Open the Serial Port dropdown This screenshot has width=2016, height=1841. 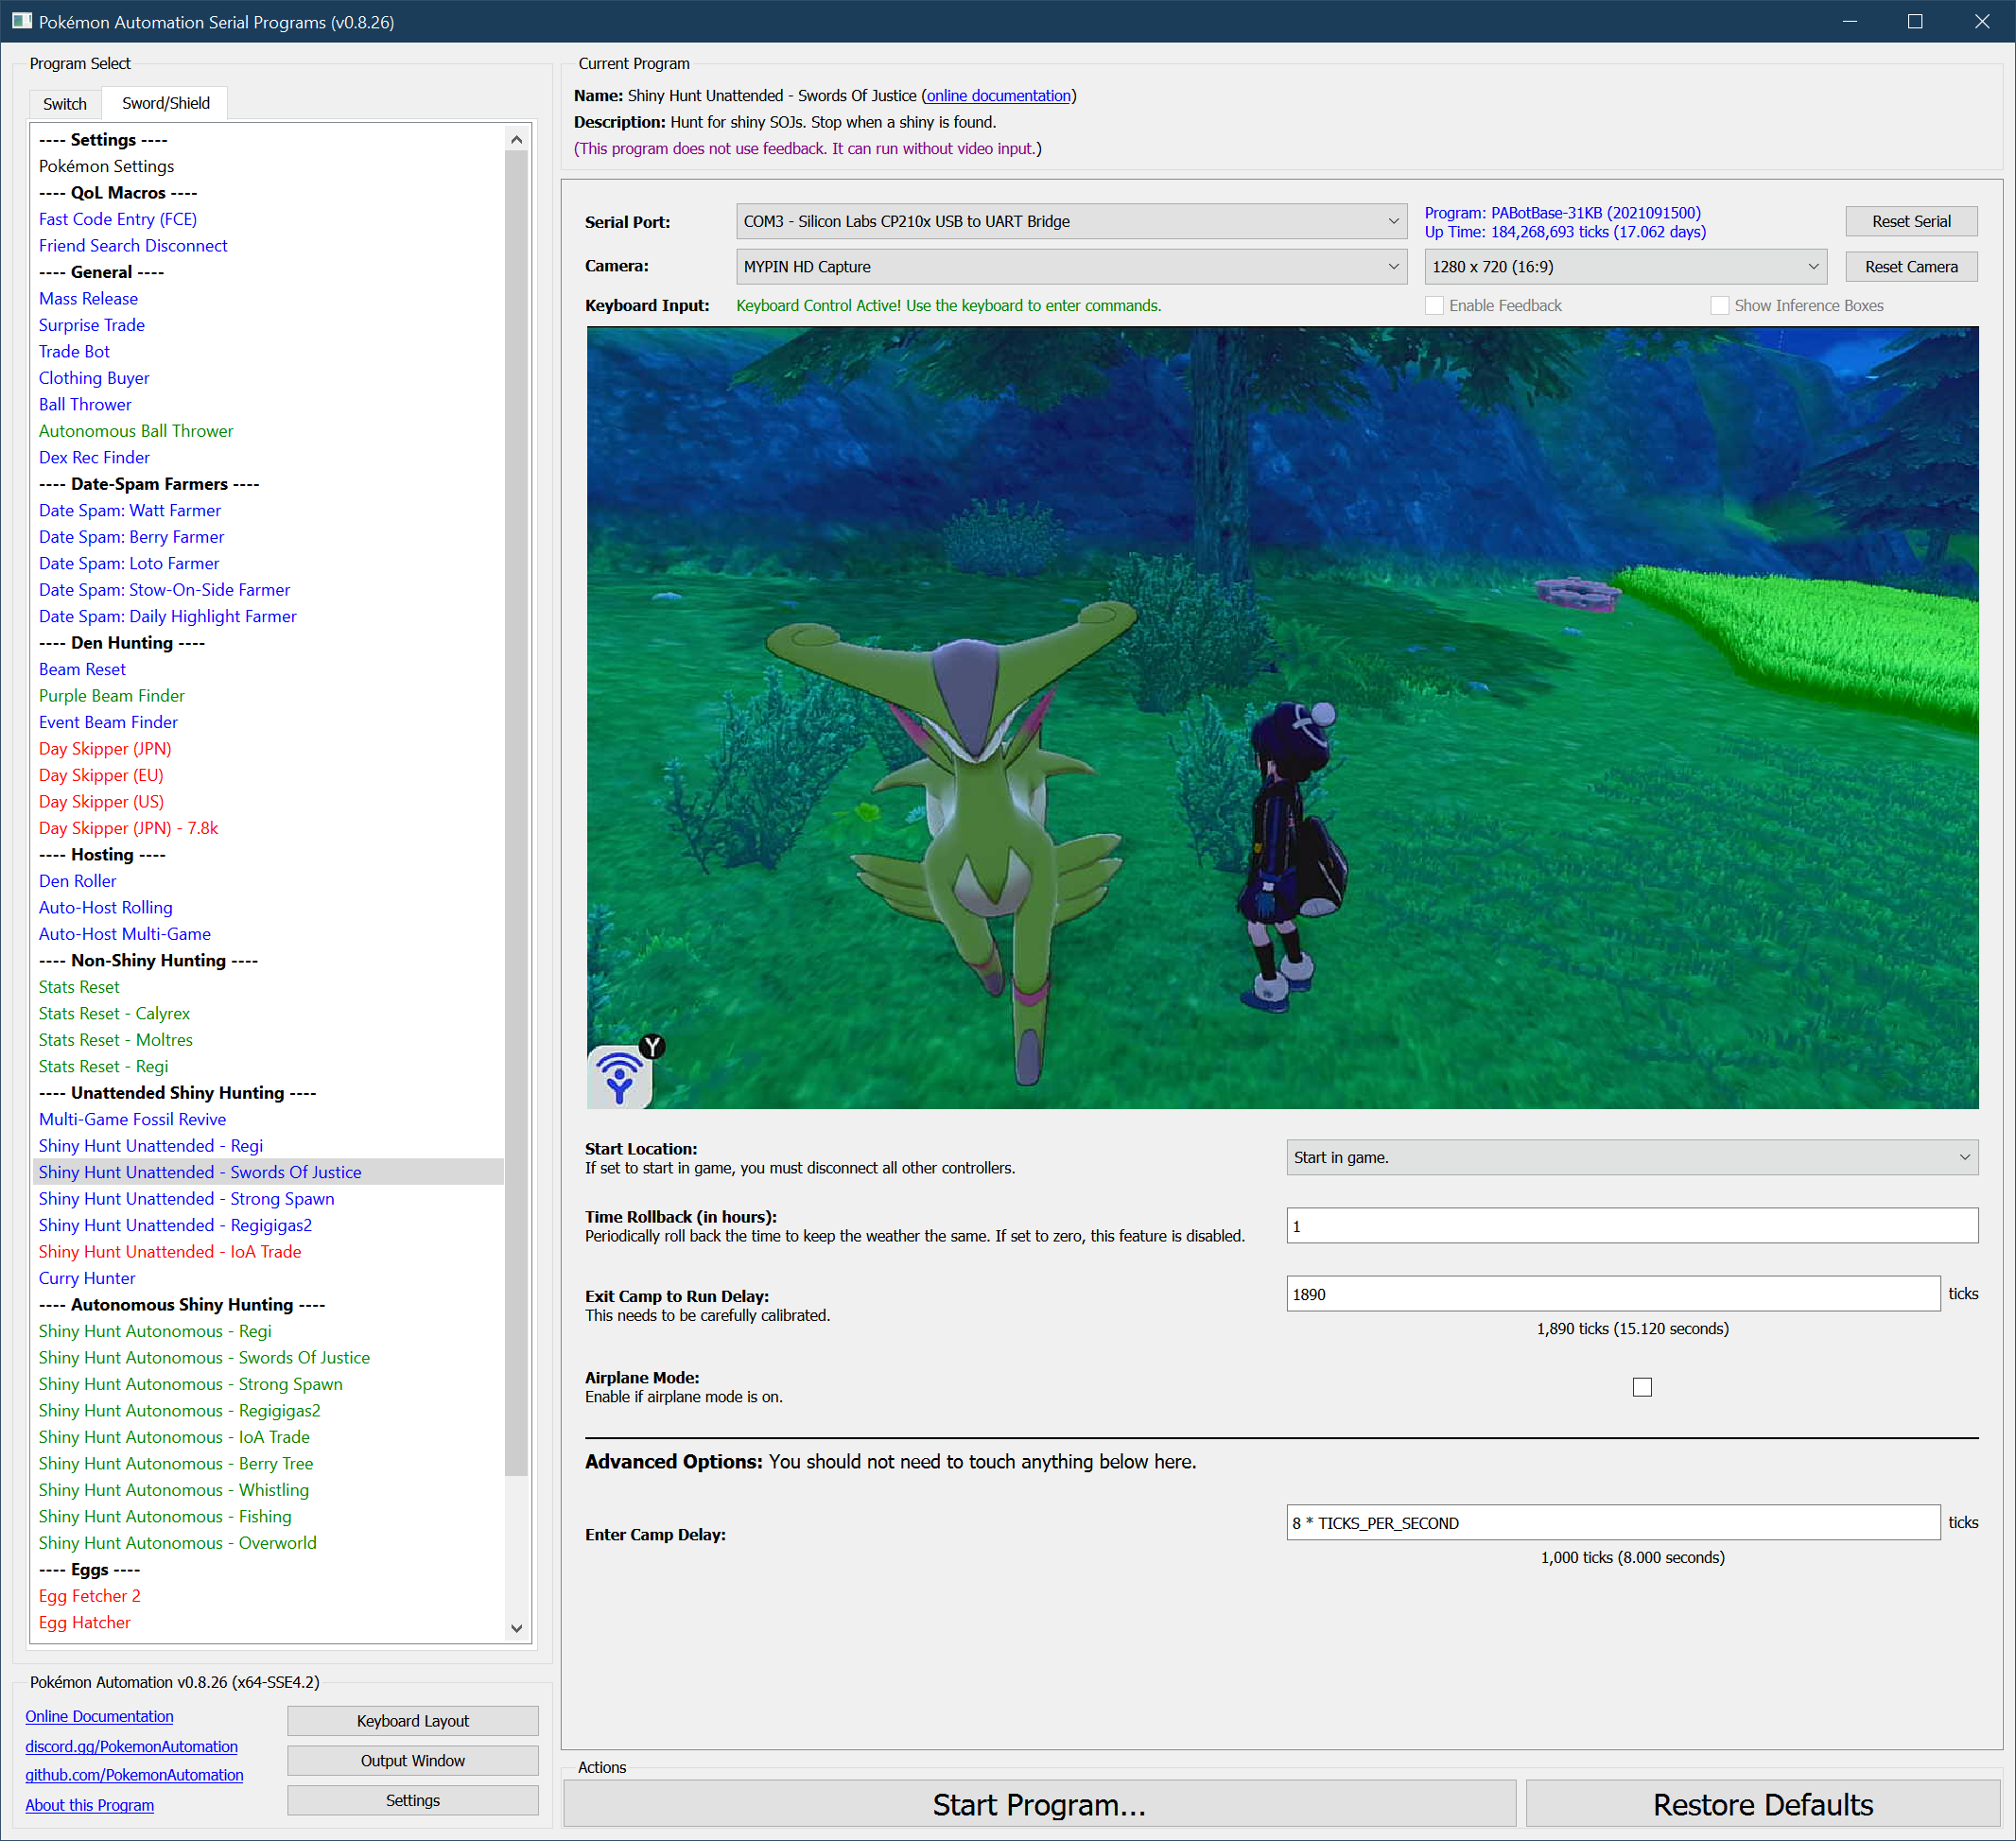1070,222
